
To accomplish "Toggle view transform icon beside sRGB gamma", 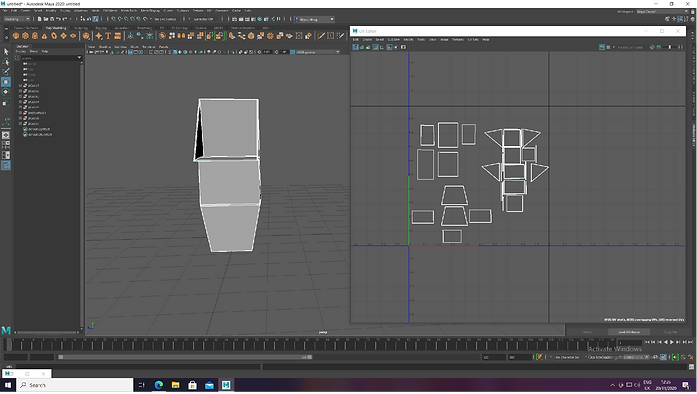I will (292, 52).
